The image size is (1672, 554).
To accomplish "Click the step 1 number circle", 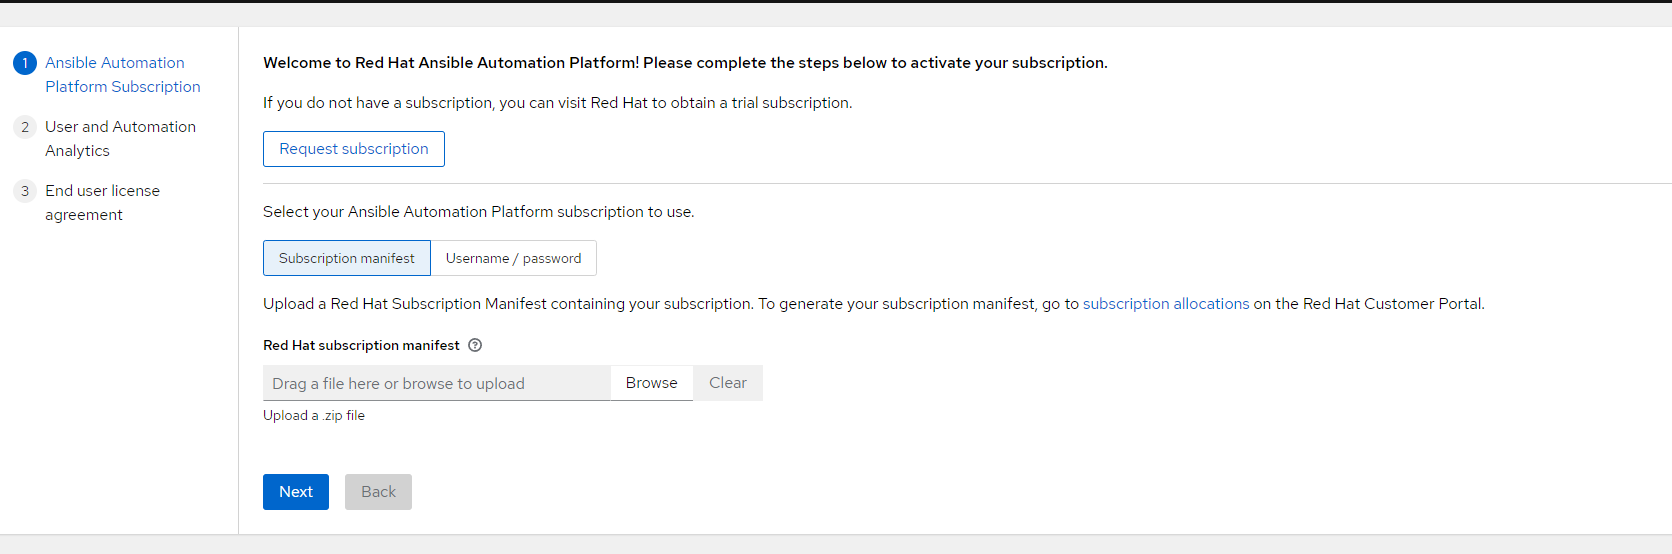I will pos(25,63).
